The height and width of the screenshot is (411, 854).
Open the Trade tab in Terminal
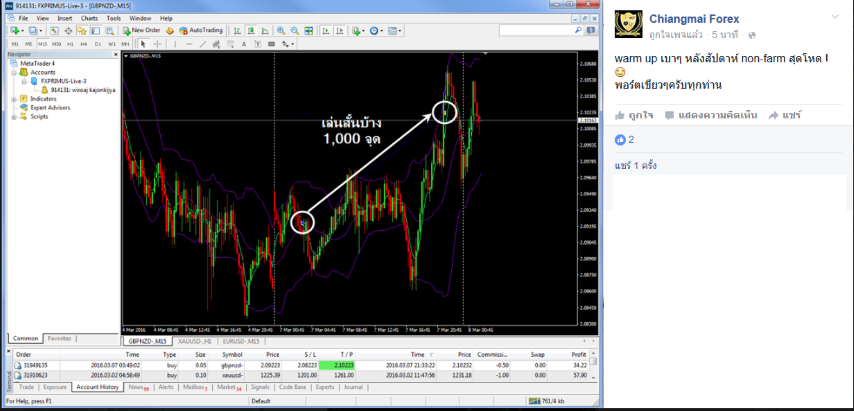click(26, 387)
